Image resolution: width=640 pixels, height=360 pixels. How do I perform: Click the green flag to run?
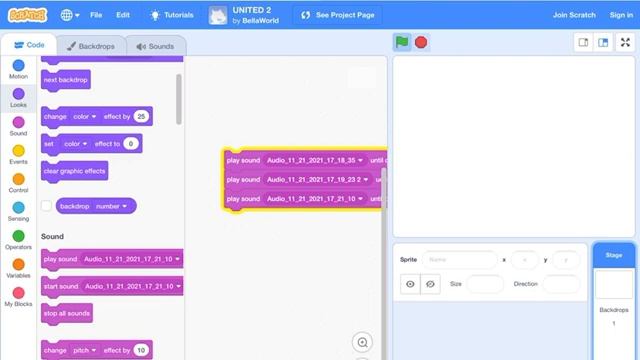tap(402, 42)
